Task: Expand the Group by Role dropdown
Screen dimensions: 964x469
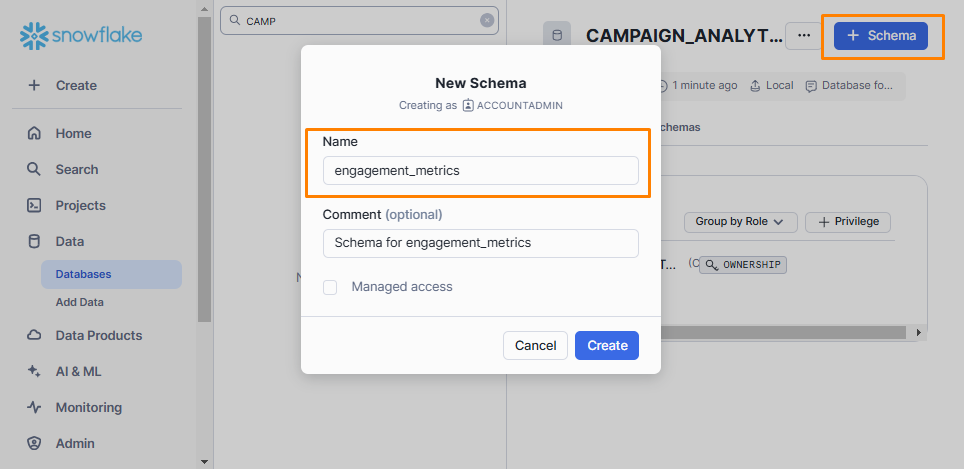Action: (740, 222)
